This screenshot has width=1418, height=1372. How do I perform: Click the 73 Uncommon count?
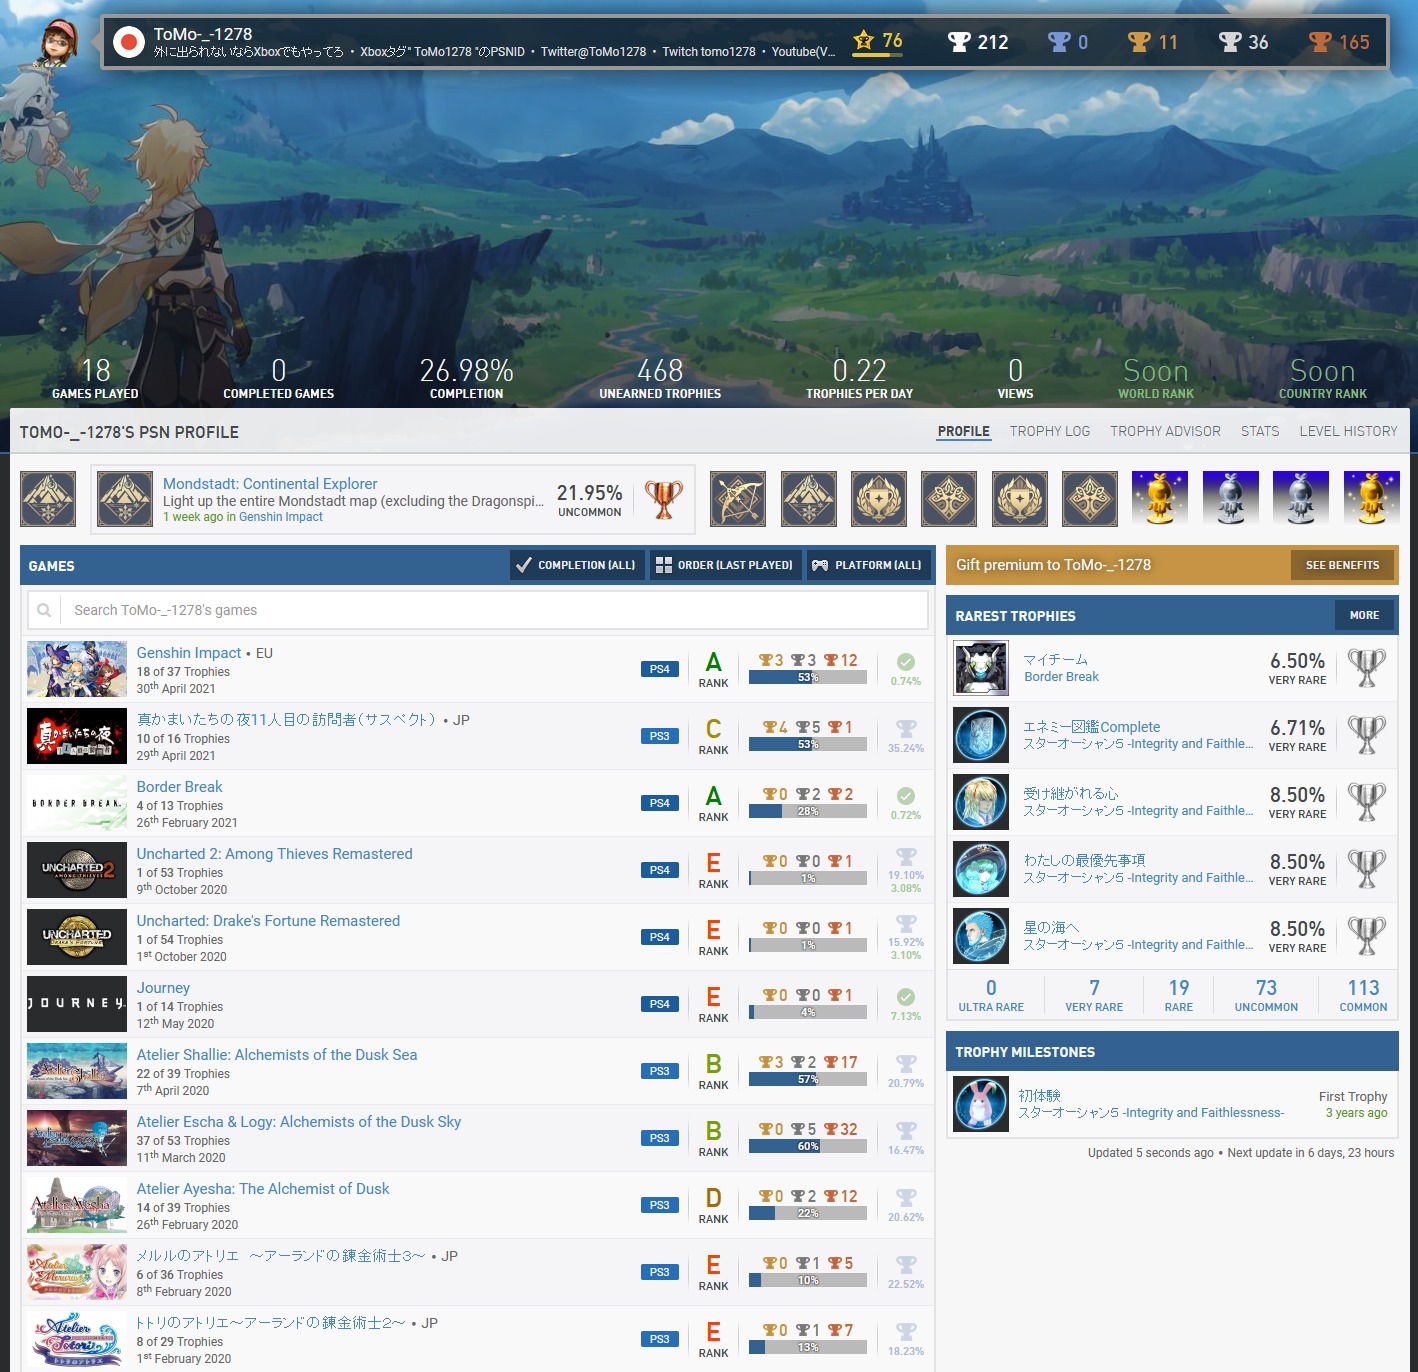[1266, 995]
